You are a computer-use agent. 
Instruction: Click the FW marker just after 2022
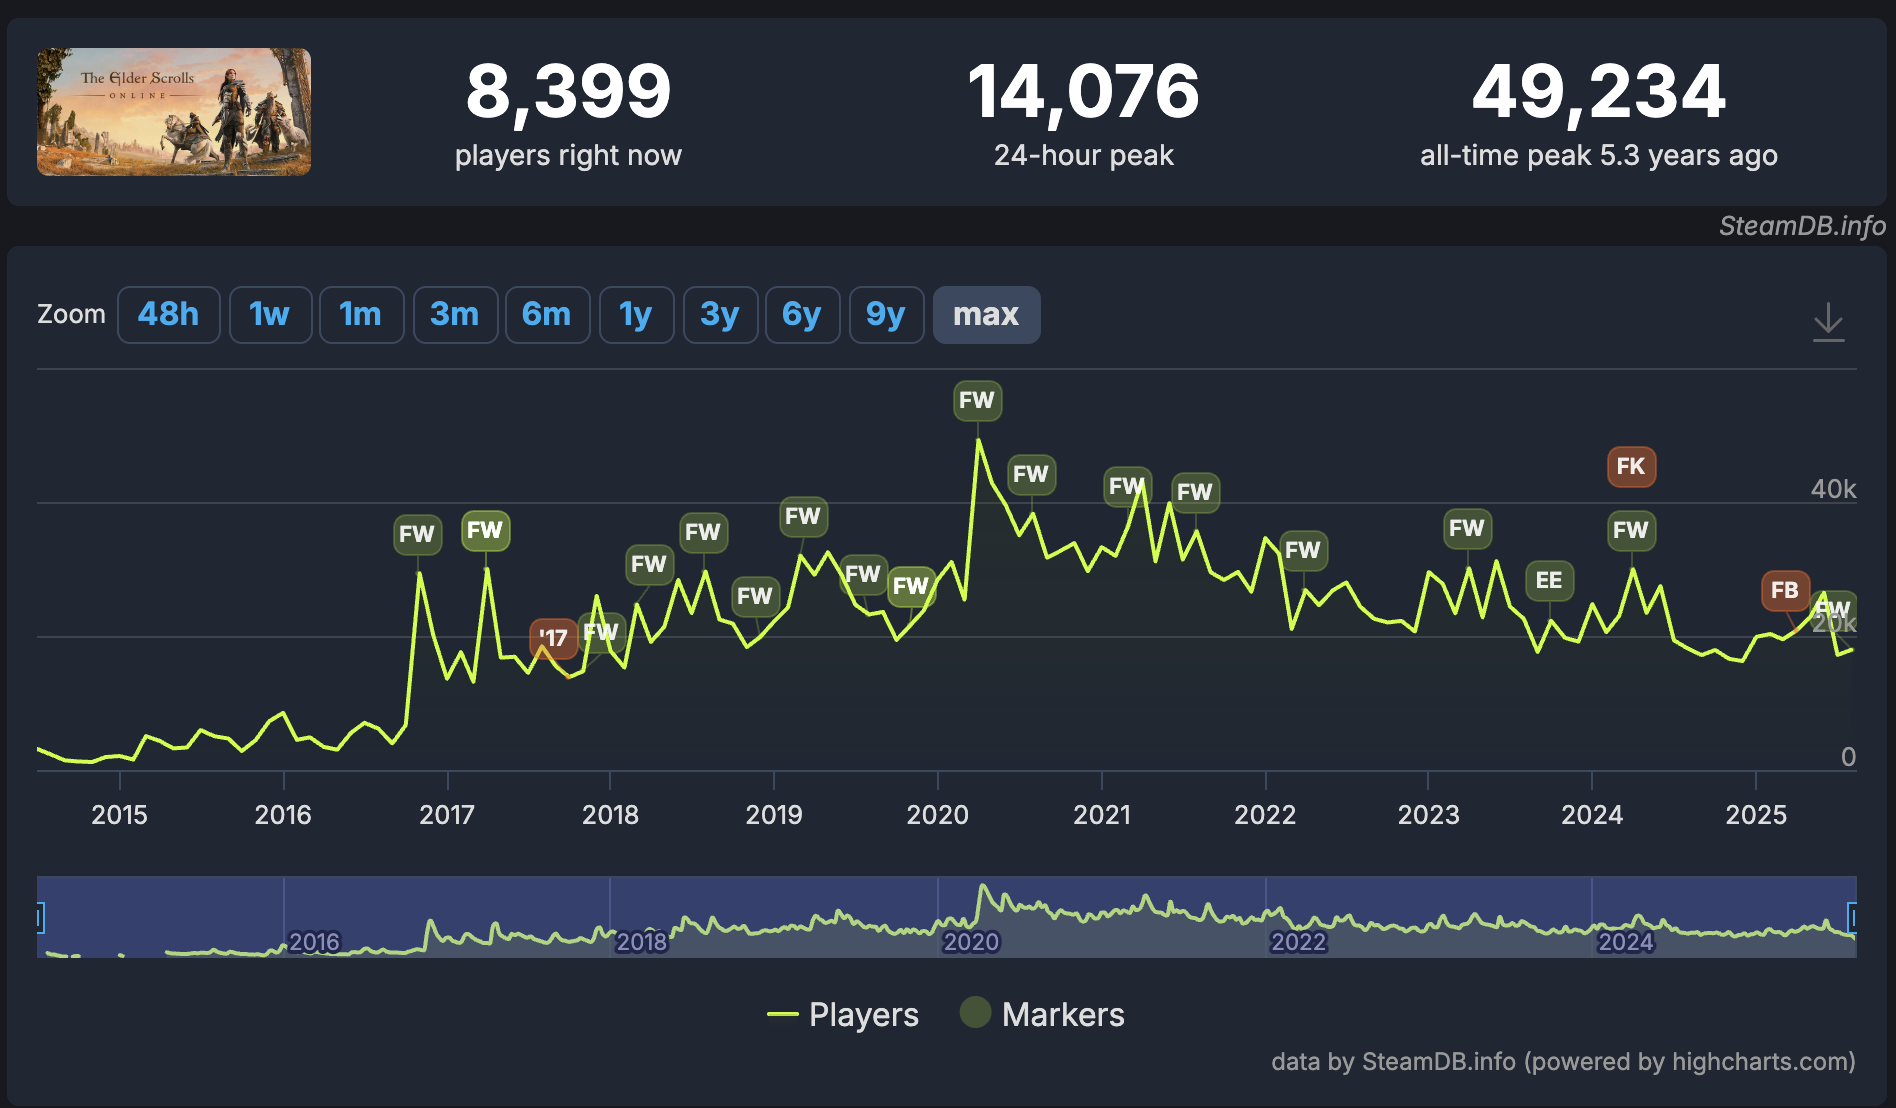click(x=1303, y=550)
